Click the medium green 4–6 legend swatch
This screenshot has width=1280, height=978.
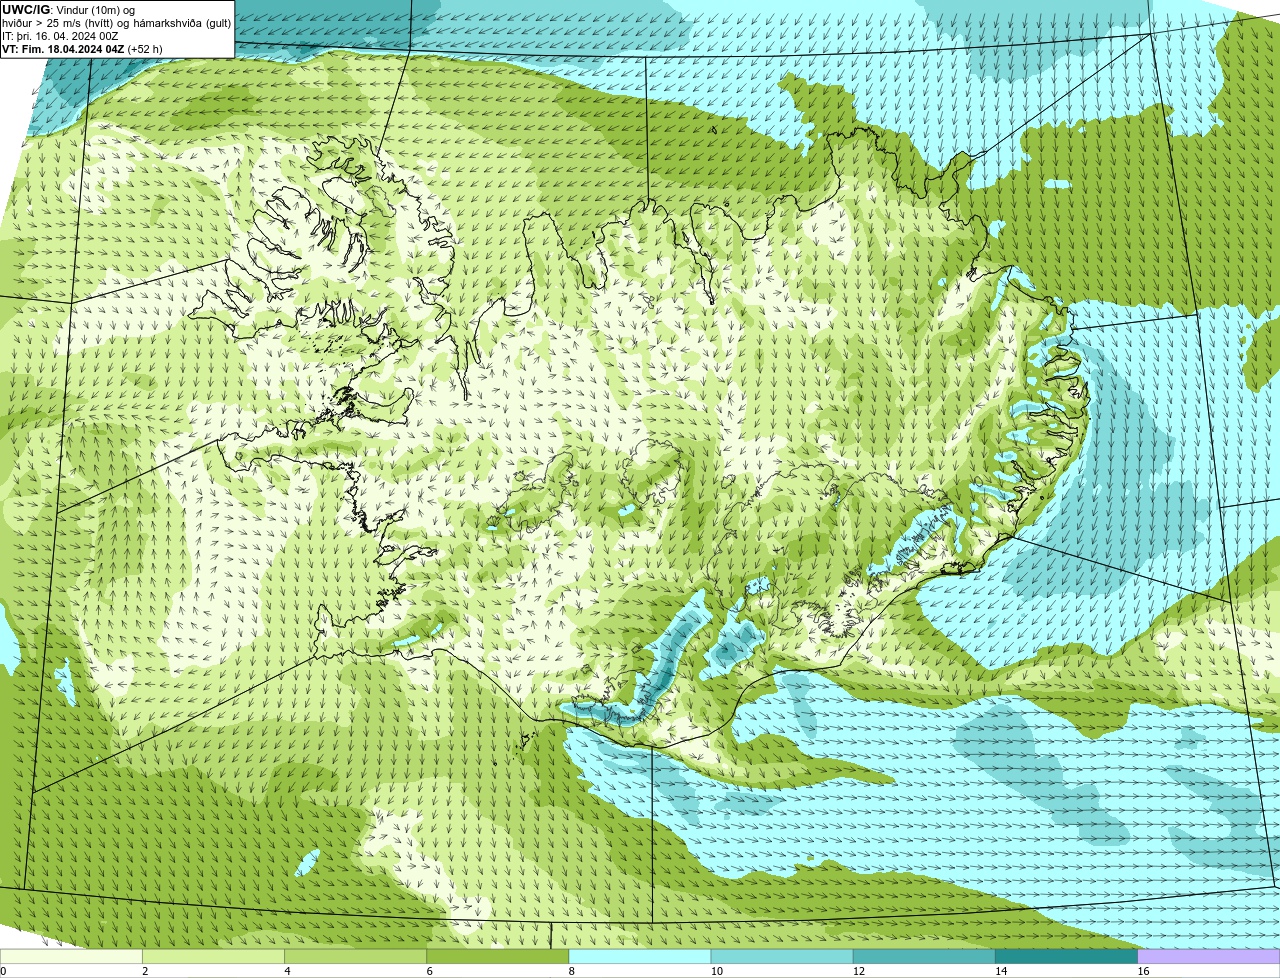355,956
